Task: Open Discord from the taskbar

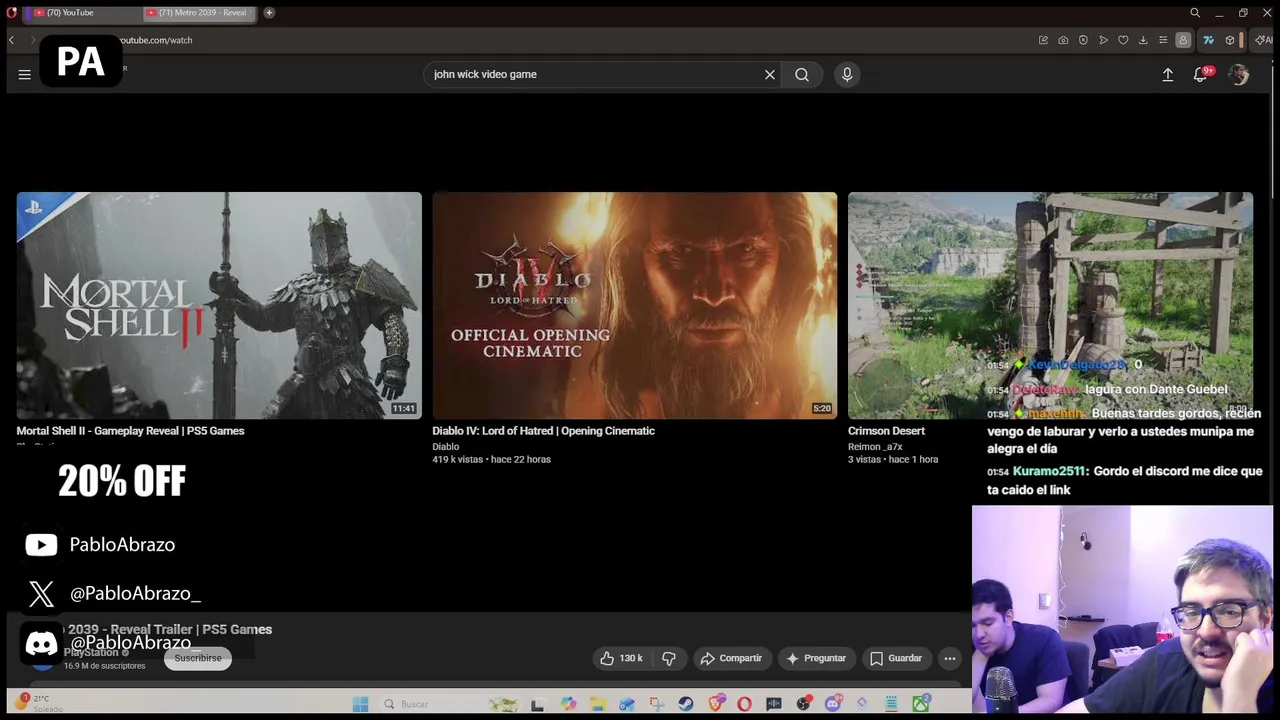Action: point(833,704)
